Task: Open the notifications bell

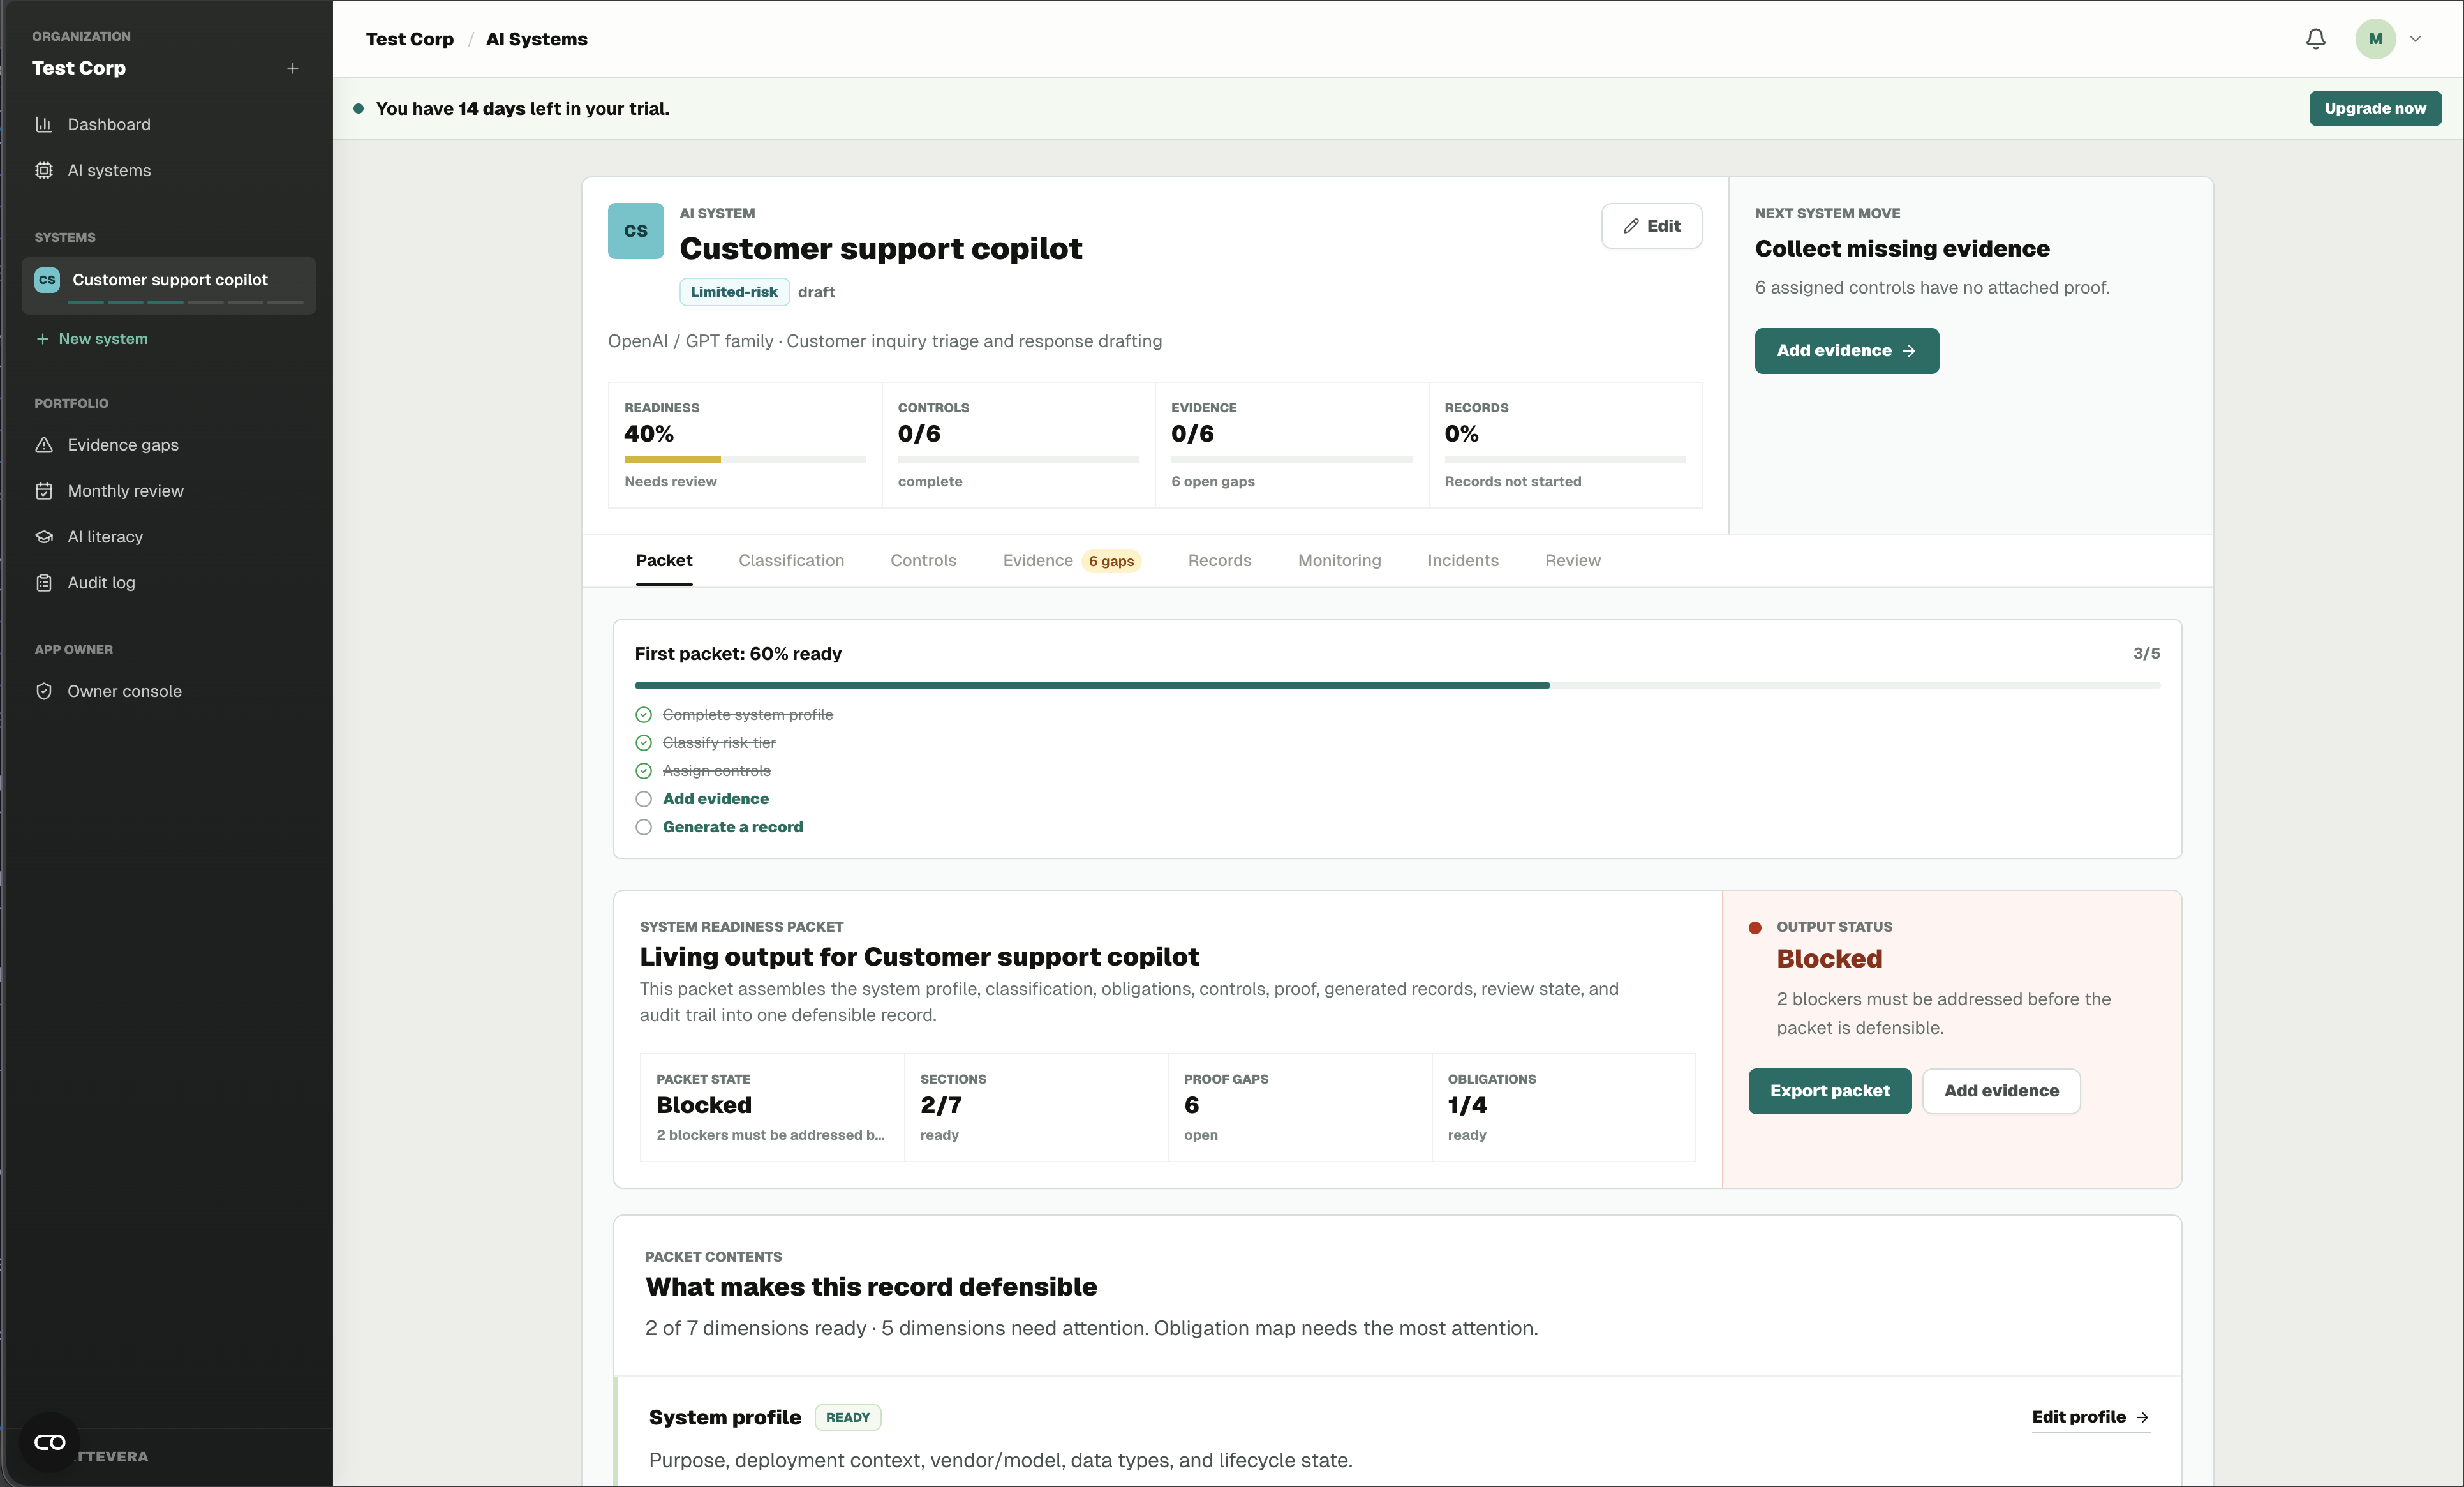Action: point(2315,39)
